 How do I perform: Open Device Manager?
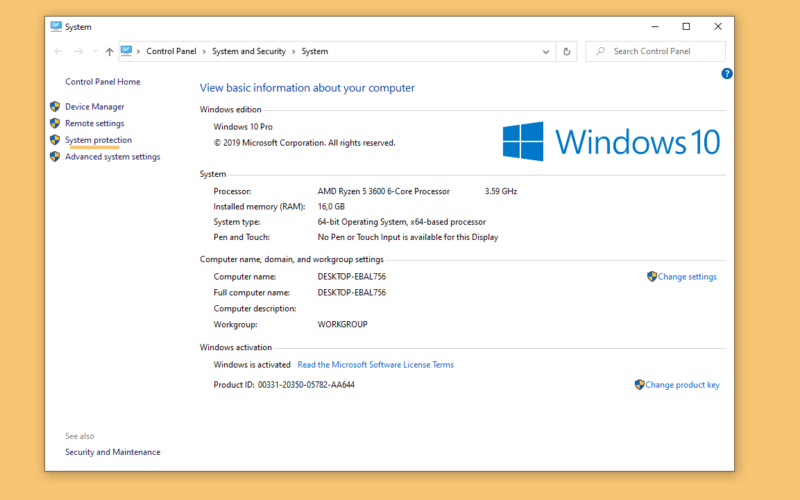[95, 107]
